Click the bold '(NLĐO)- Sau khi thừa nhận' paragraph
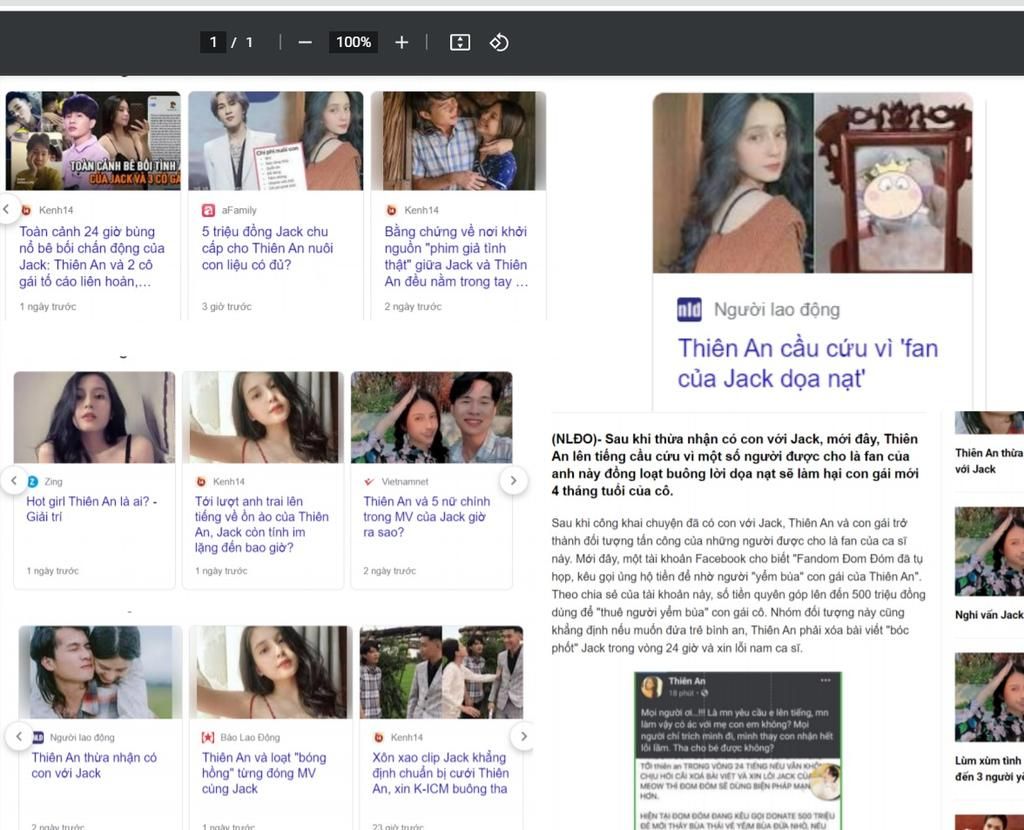Image resolution: width=1024 pixels, height=830 pixels. pos(735,464)
